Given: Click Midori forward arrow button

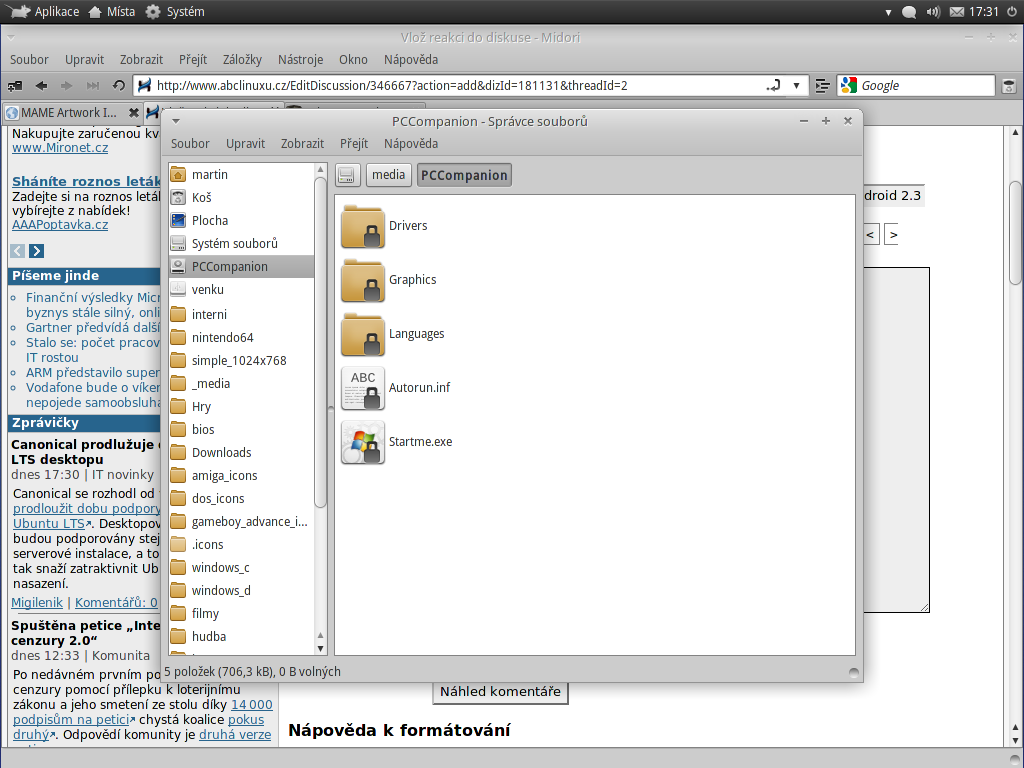Looking at the screenshot, I should click(67, 86).
